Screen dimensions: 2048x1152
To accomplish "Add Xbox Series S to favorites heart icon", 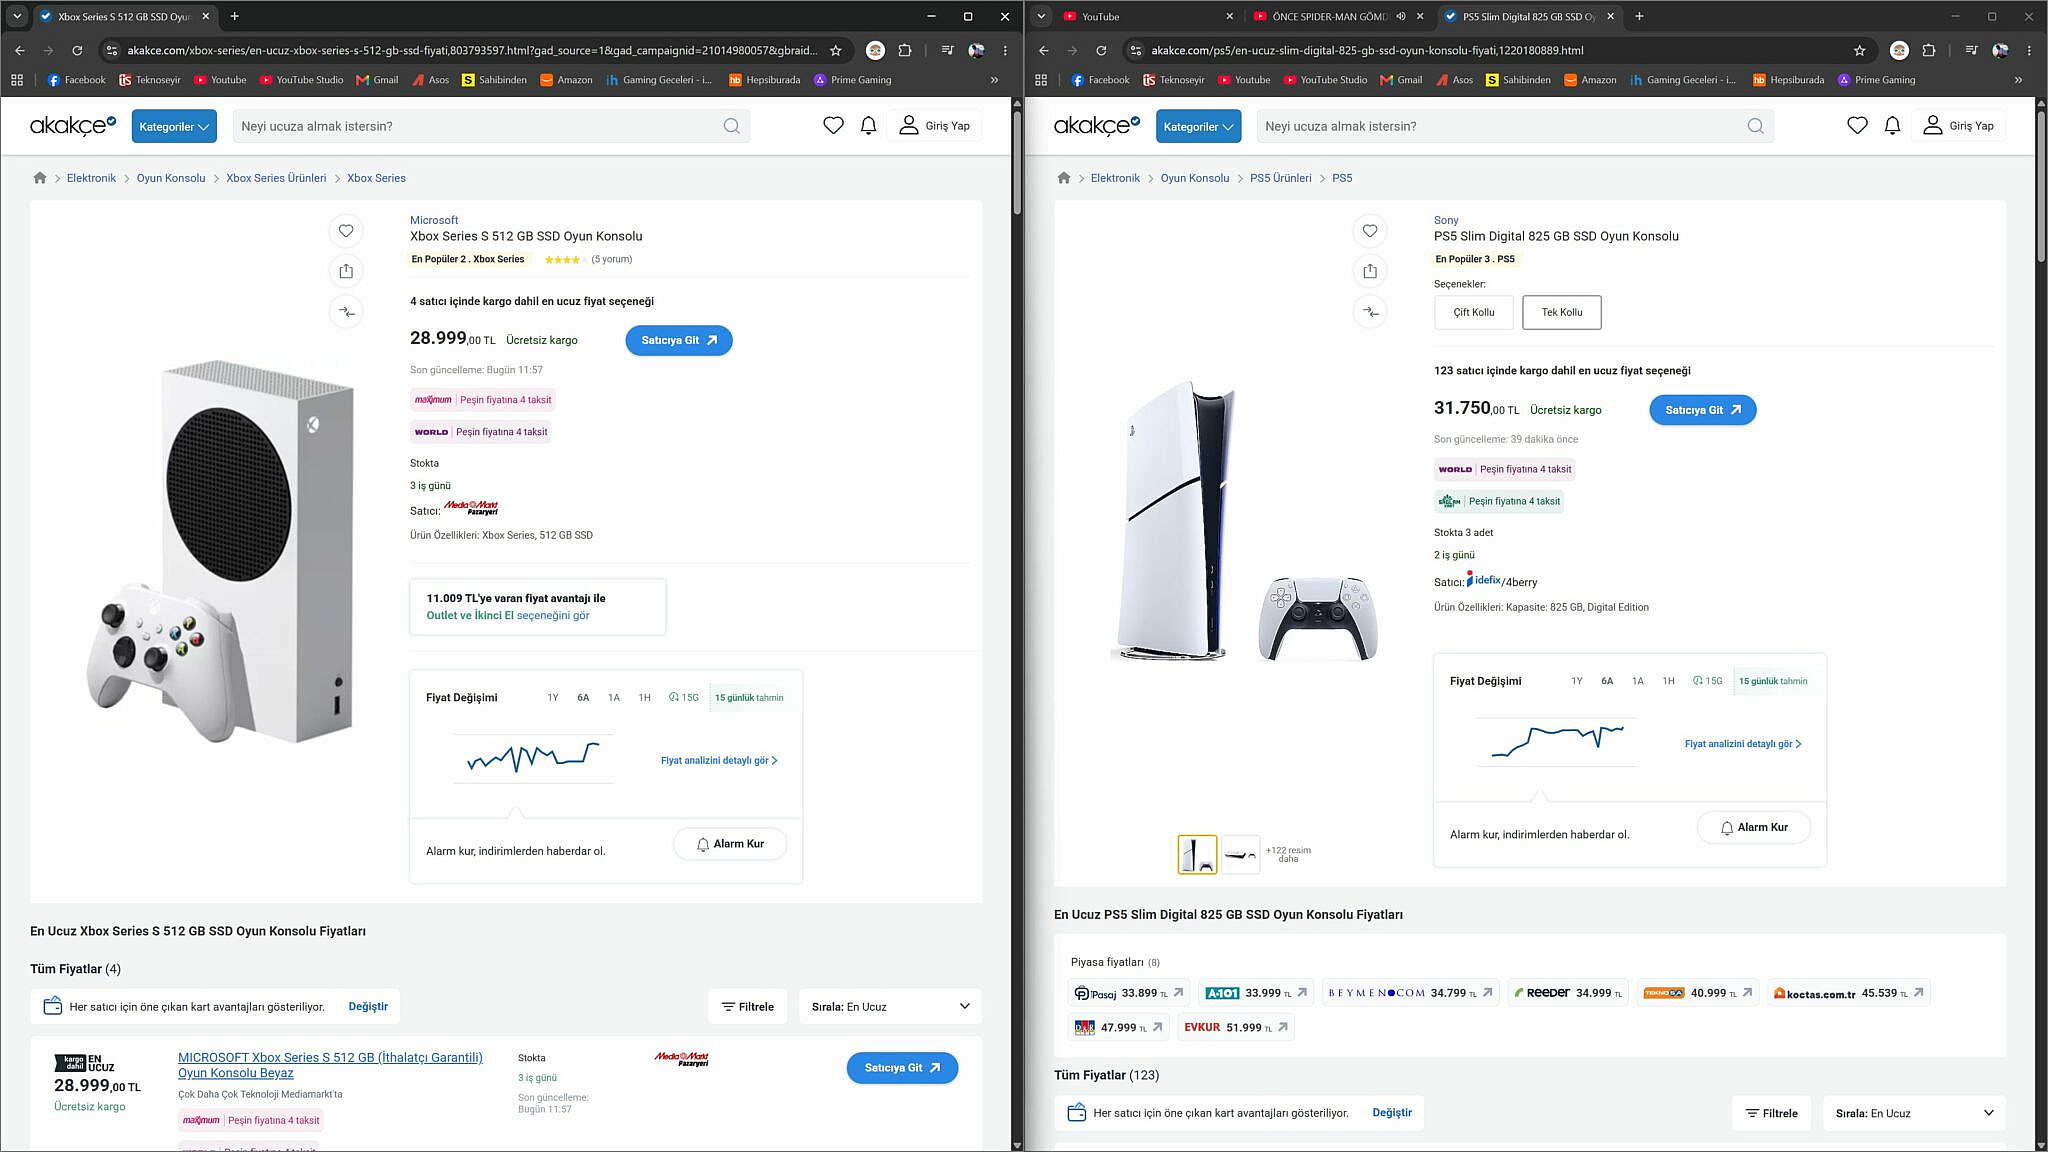I will tap(346, 231).
